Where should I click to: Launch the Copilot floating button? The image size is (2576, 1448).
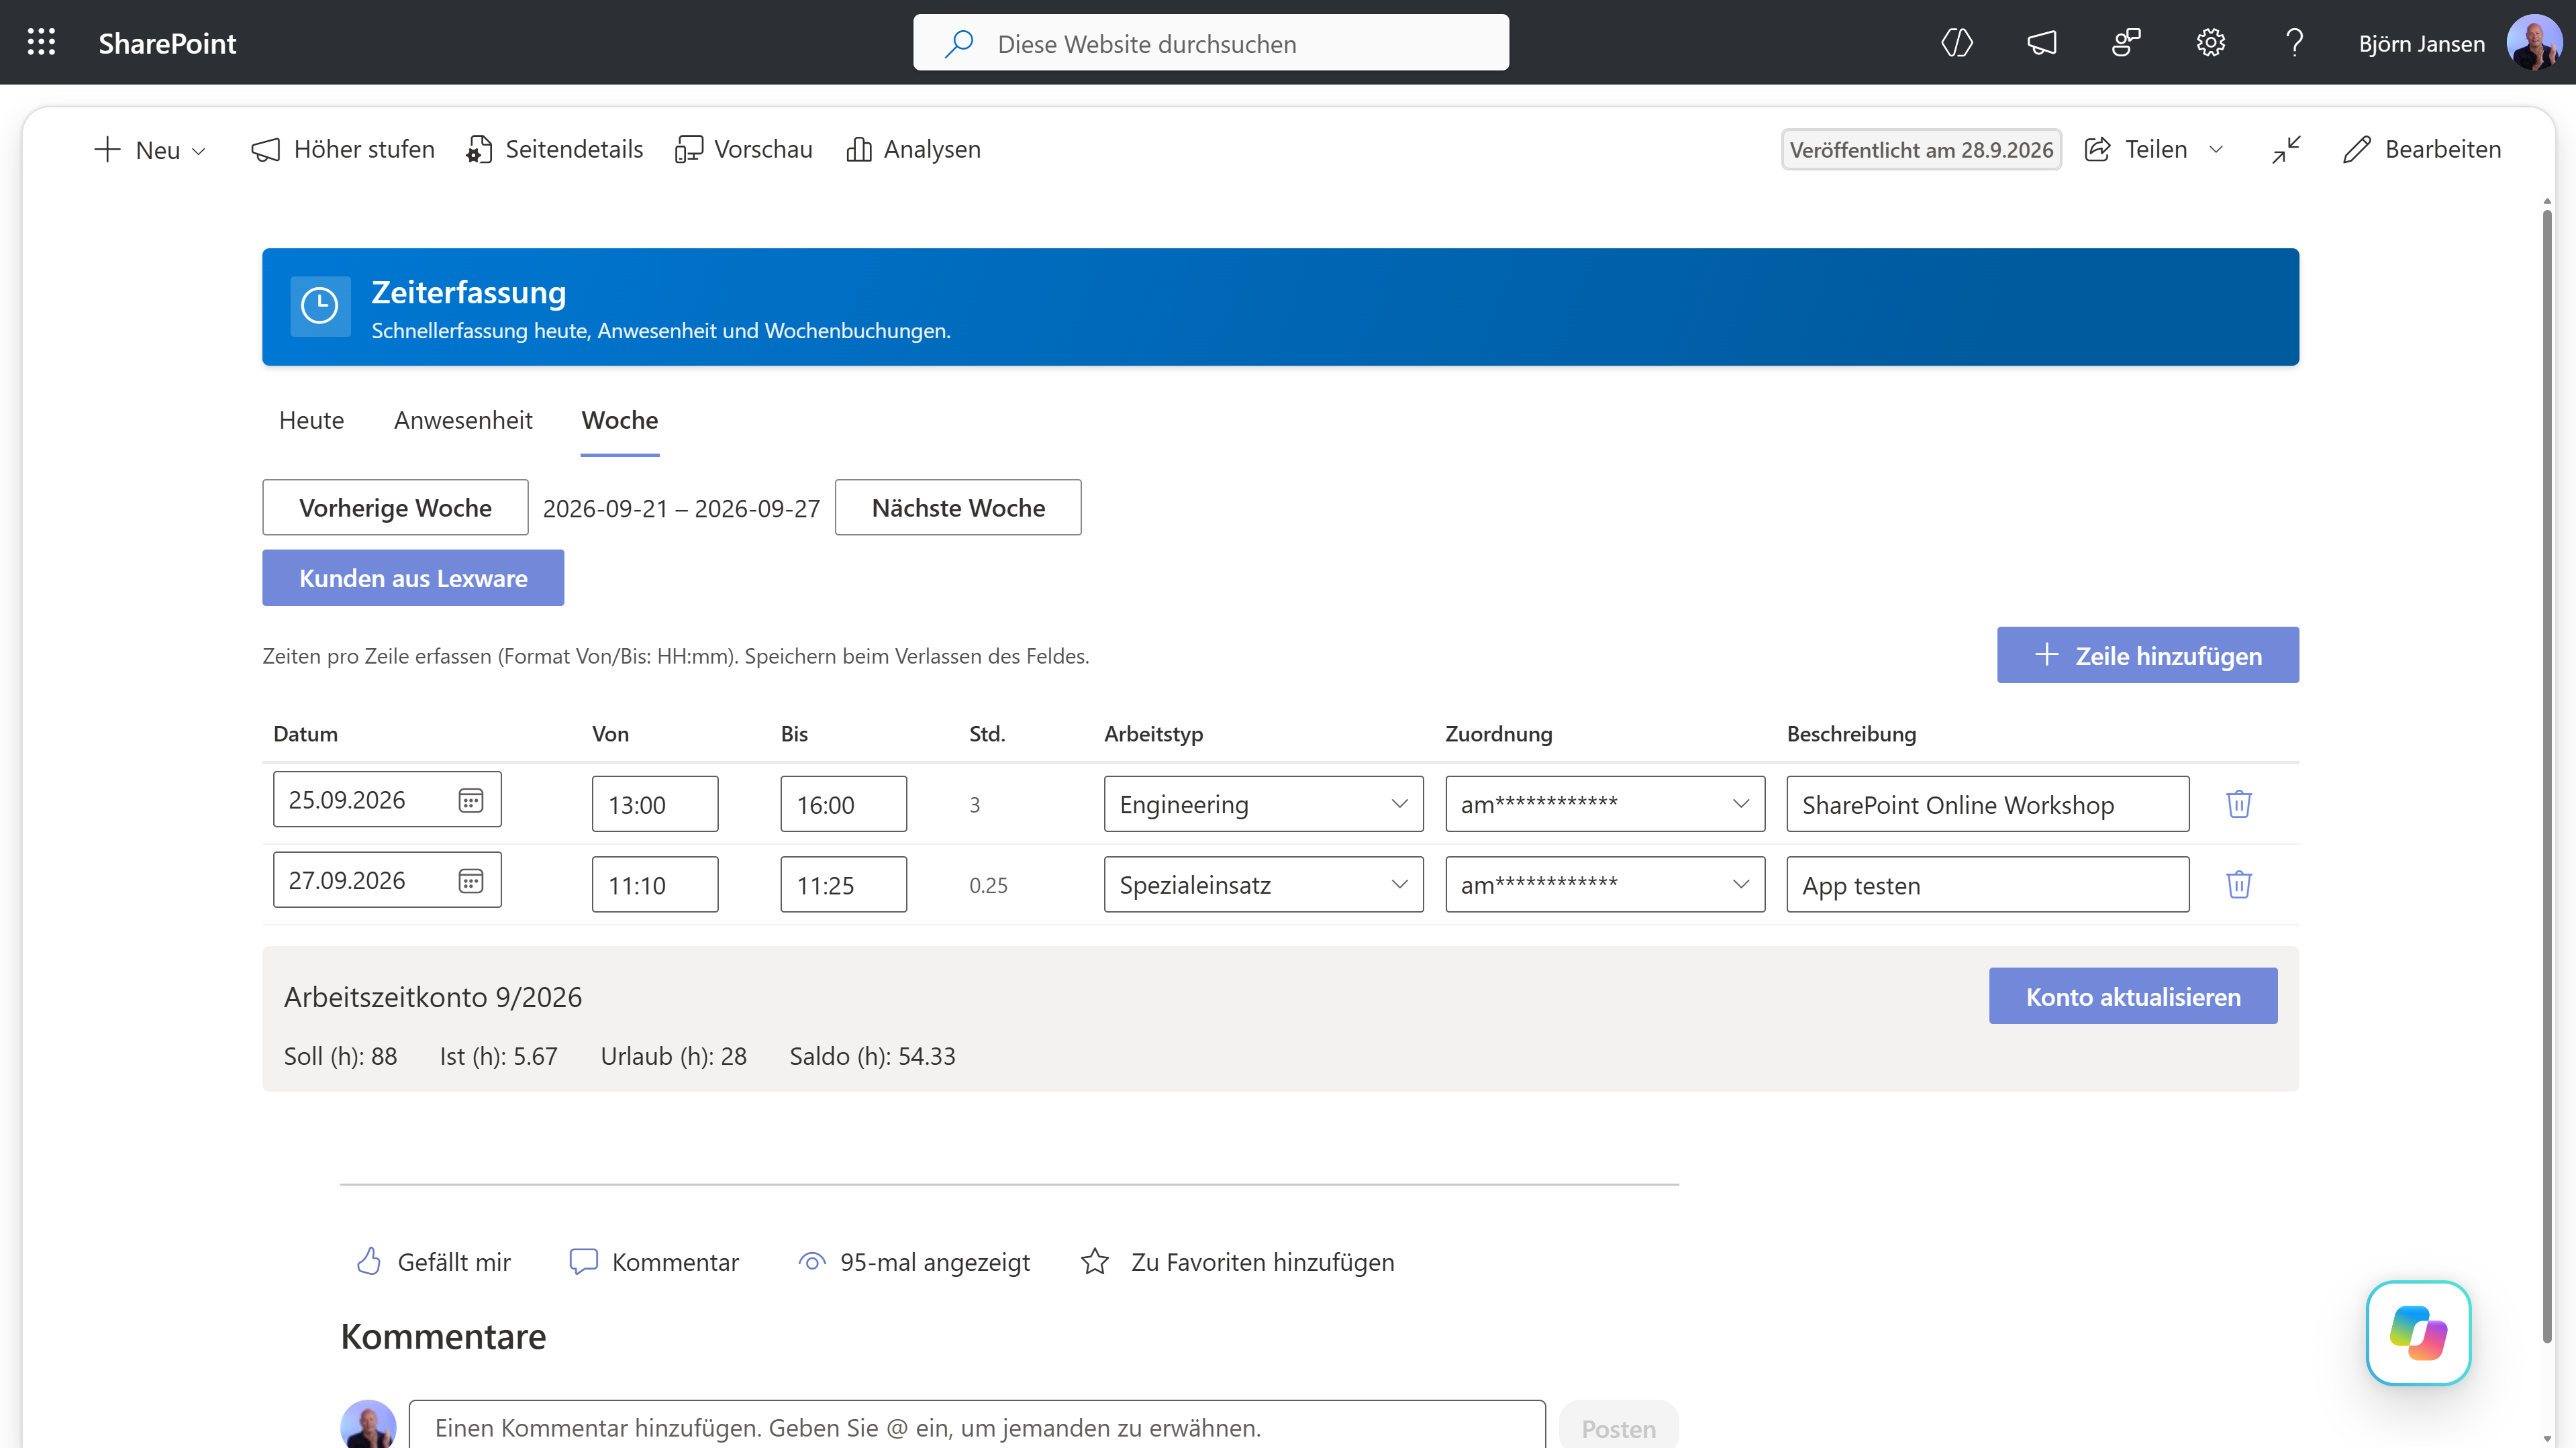pos(2418,1332)
